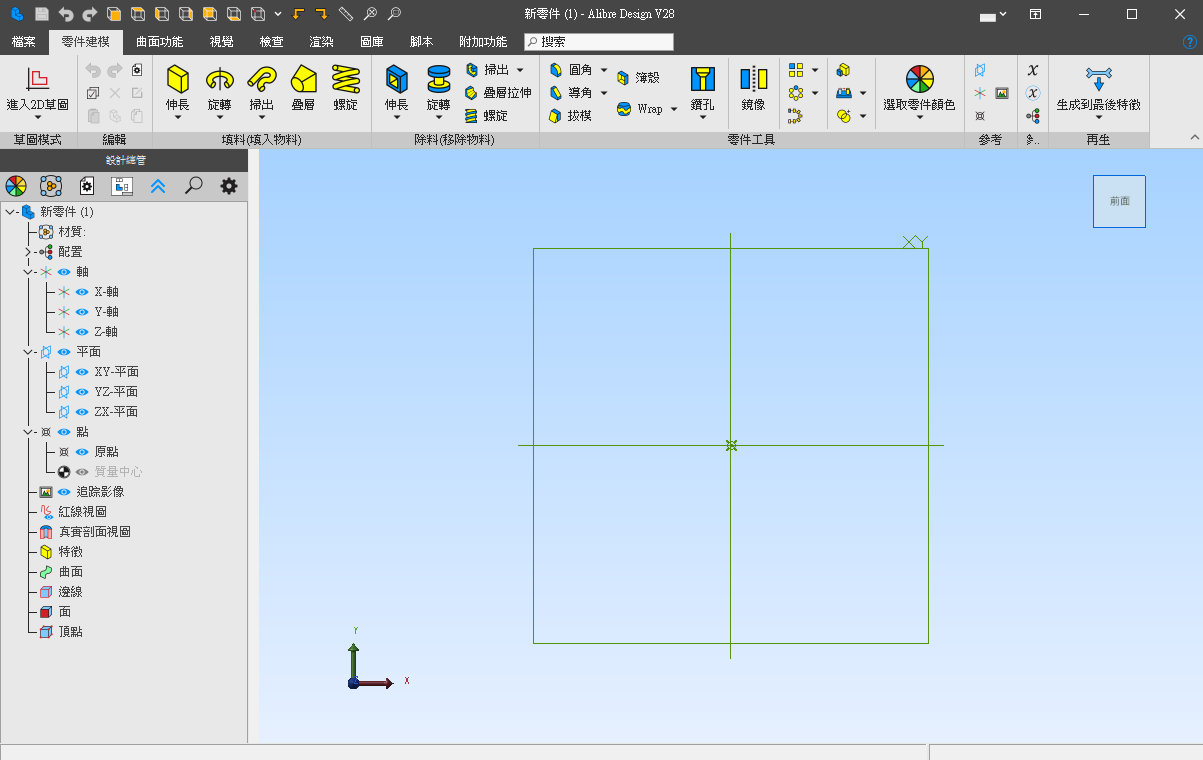Click the 導角 chamfer button

(x=570, y=92)
